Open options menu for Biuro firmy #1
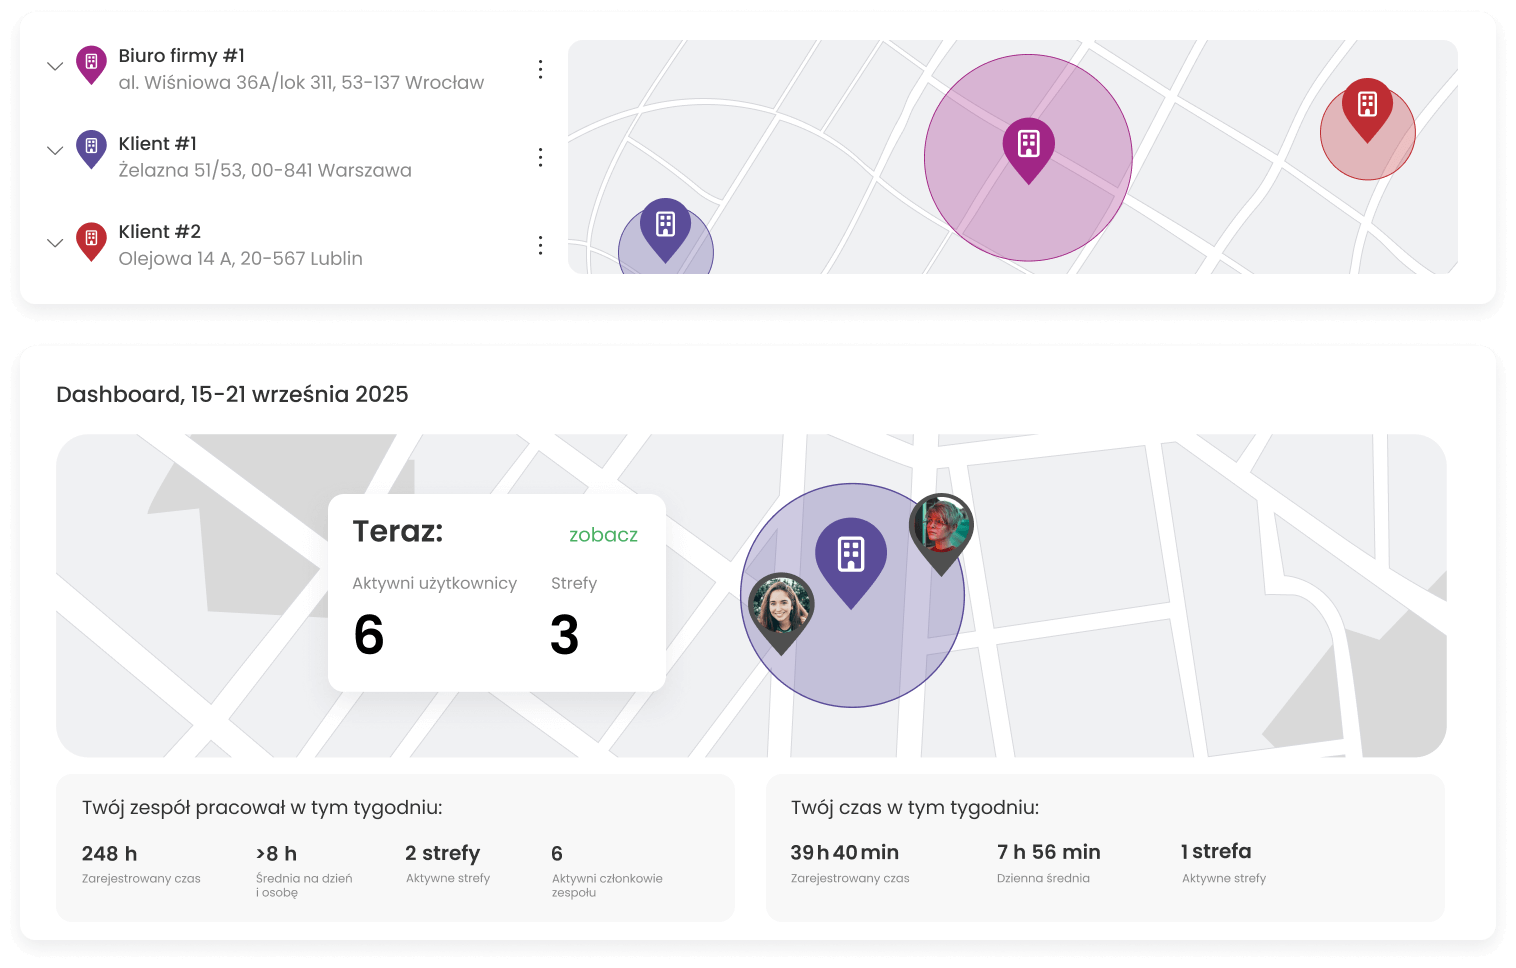This screenshot has width=1516, height=968. 540,69
